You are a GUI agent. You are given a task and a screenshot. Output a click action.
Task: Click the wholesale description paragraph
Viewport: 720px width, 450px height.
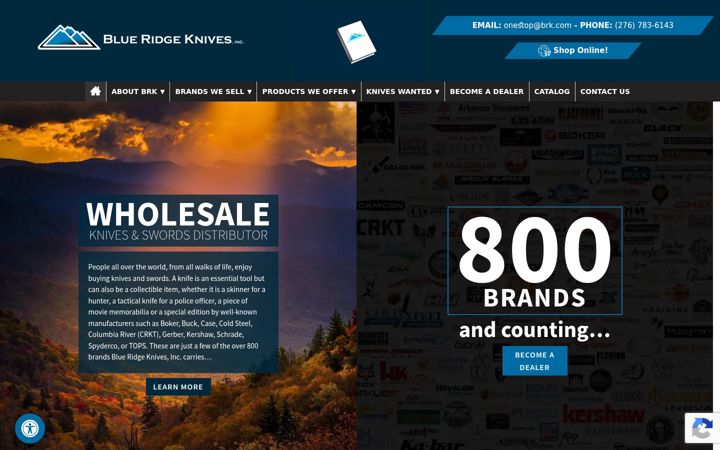[178, 312]
